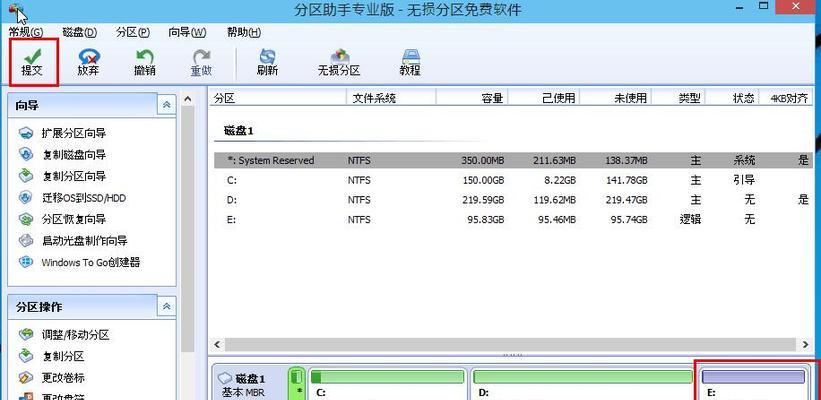Click the 更改卷标 icon
The image size is (821, 400).
[26, 377]
